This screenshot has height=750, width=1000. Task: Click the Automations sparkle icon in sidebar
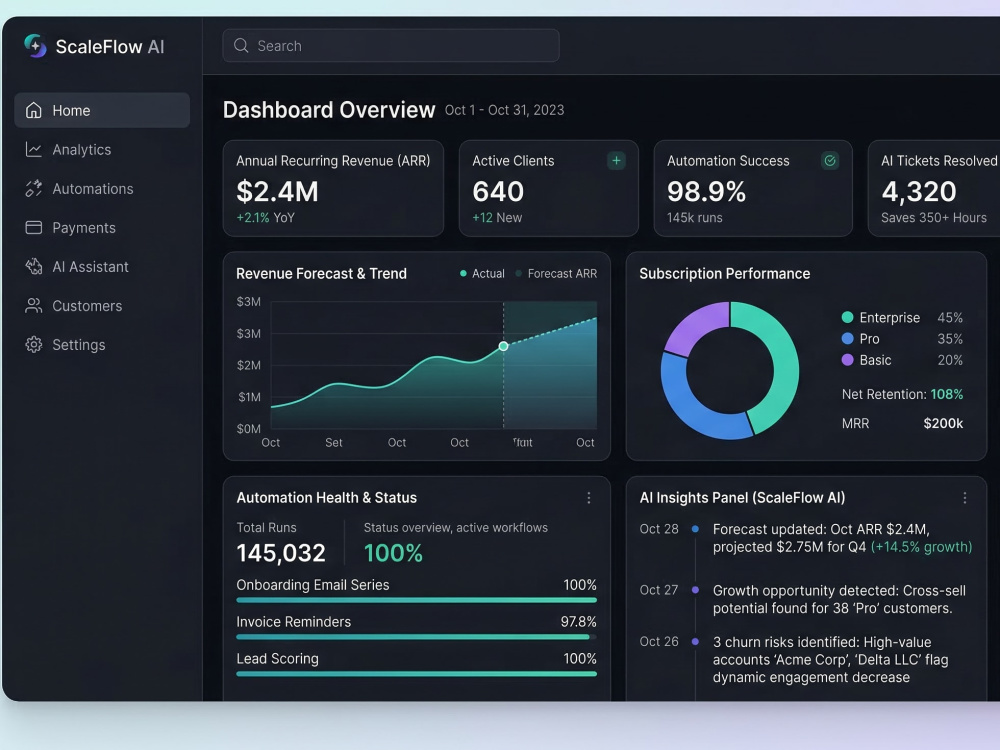34,188
